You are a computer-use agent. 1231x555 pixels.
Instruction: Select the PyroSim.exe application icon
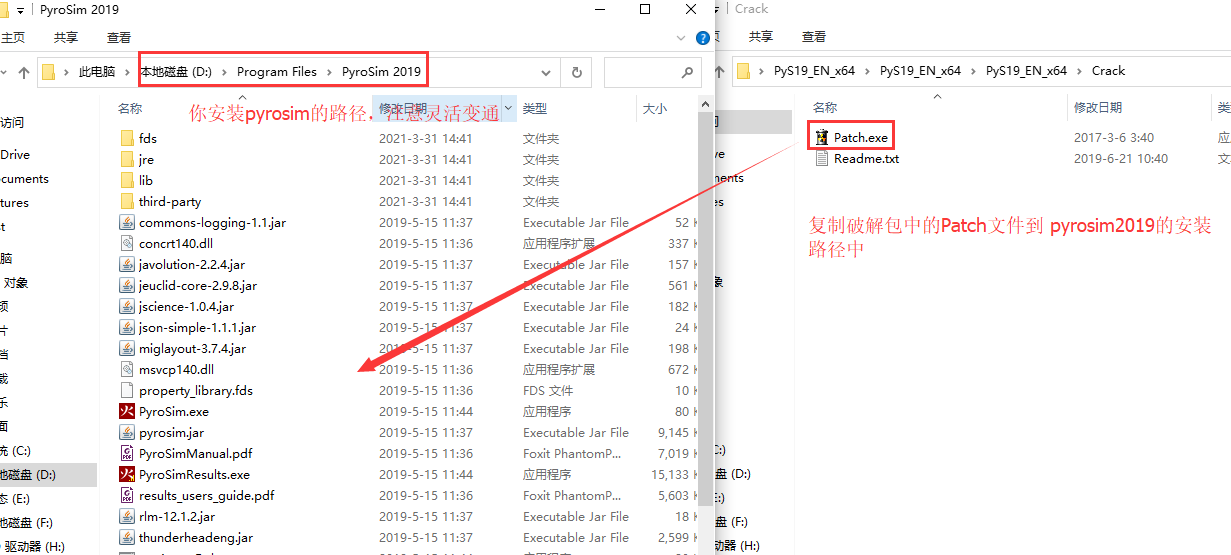pyautogui.click(x=127, y=411)
